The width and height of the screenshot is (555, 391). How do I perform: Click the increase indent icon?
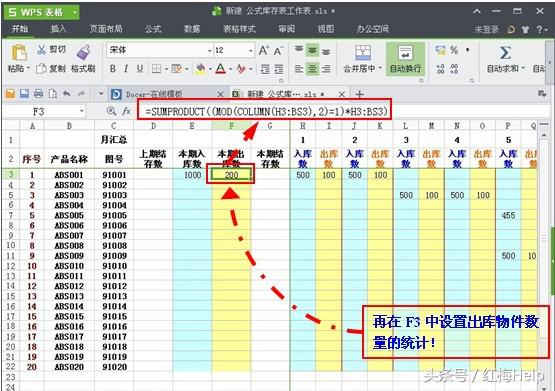(x=279, y=69)
